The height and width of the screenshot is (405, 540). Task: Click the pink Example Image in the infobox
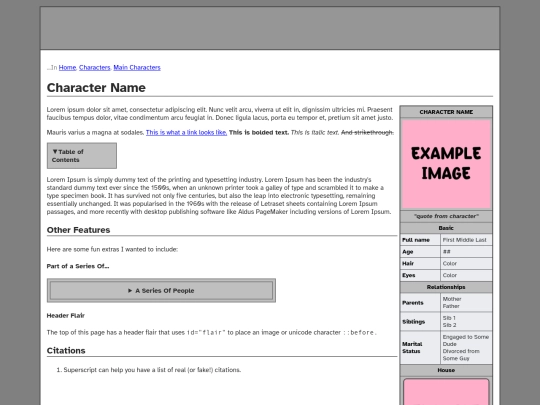(446, 164)
